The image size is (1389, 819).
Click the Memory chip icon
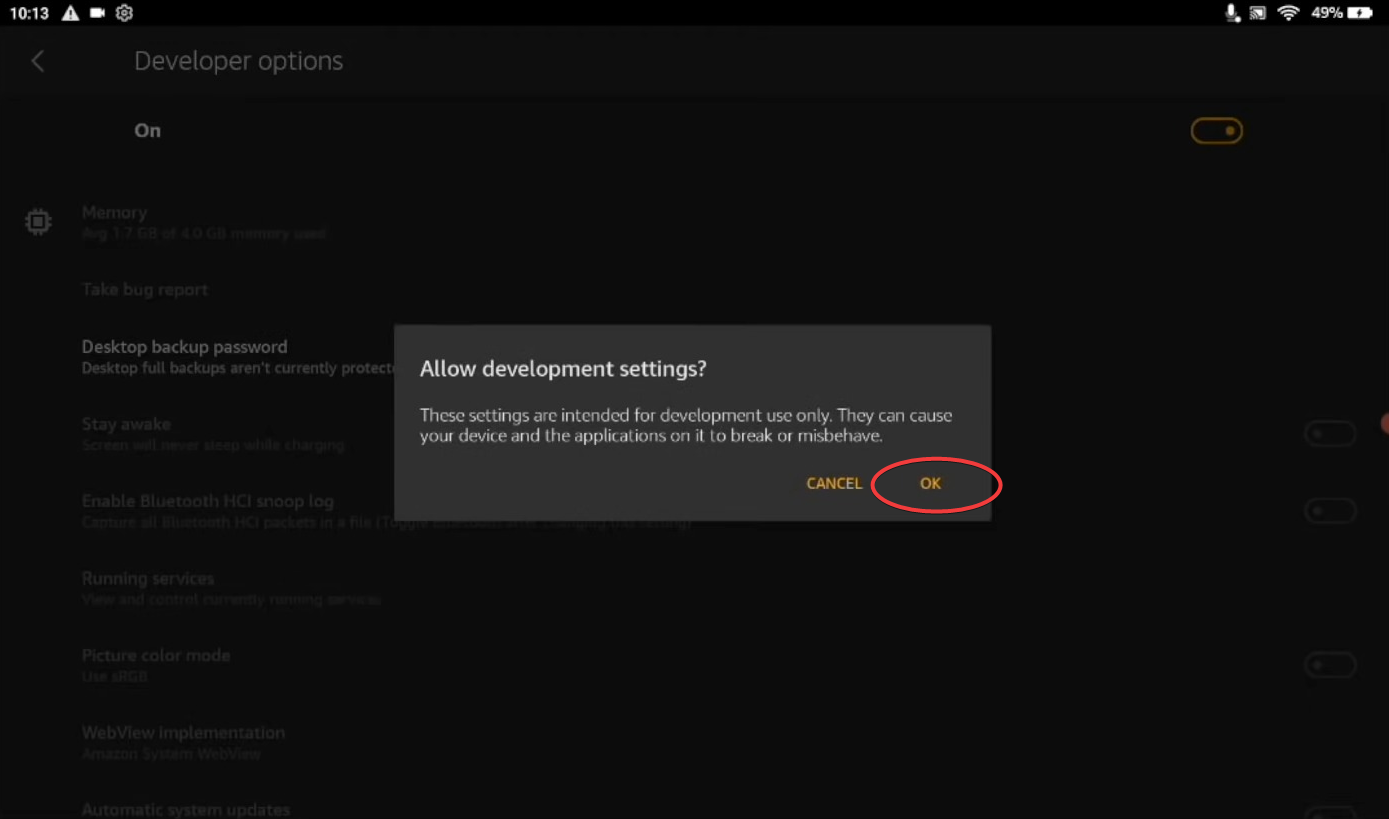38,222
